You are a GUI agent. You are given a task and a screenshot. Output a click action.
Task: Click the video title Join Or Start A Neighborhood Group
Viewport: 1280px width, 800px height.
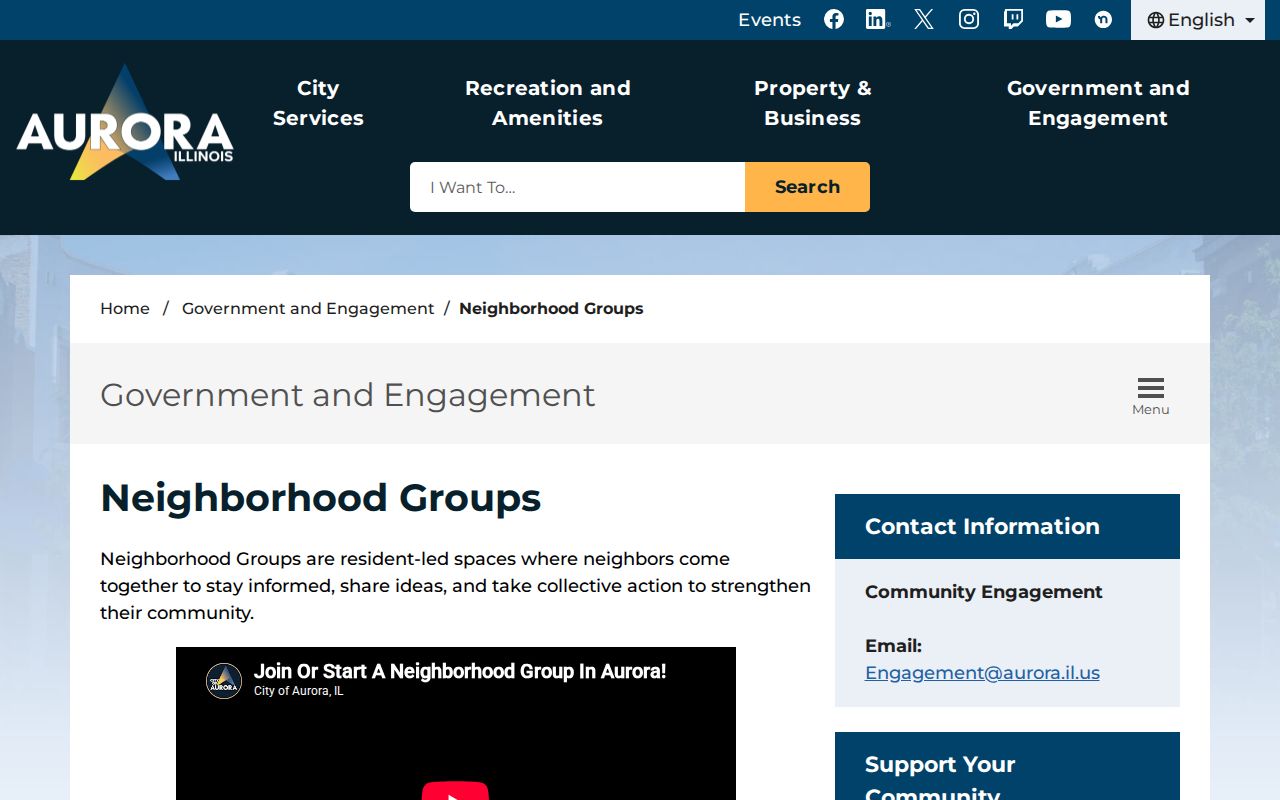pyautogui.click(x=460, y=671)
